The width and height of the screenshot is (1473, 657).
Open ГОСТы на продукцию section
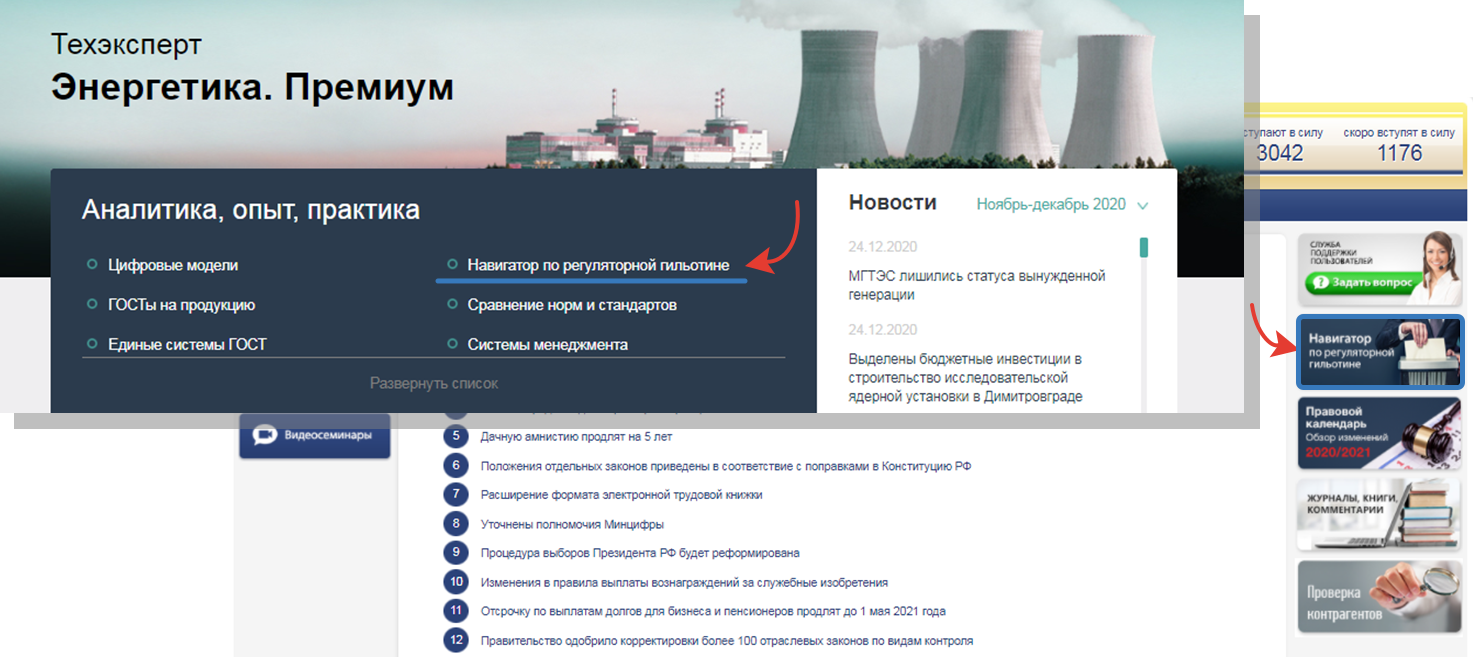182,305
